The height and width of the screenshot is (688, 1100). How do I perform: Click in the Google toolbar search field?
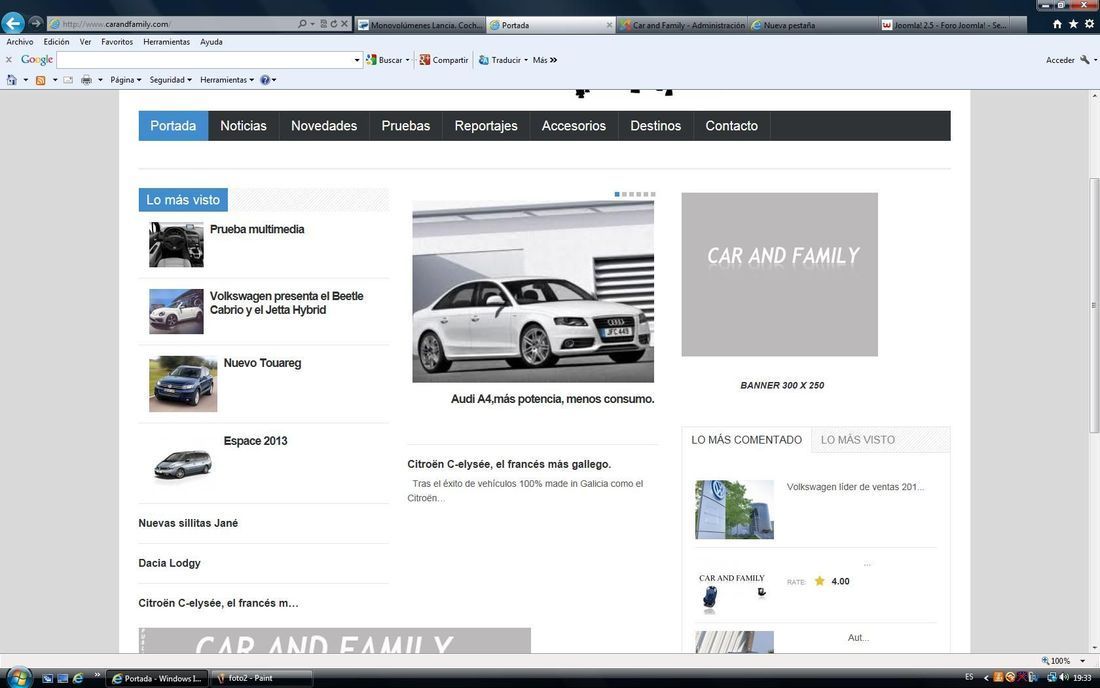coord(204,60)
